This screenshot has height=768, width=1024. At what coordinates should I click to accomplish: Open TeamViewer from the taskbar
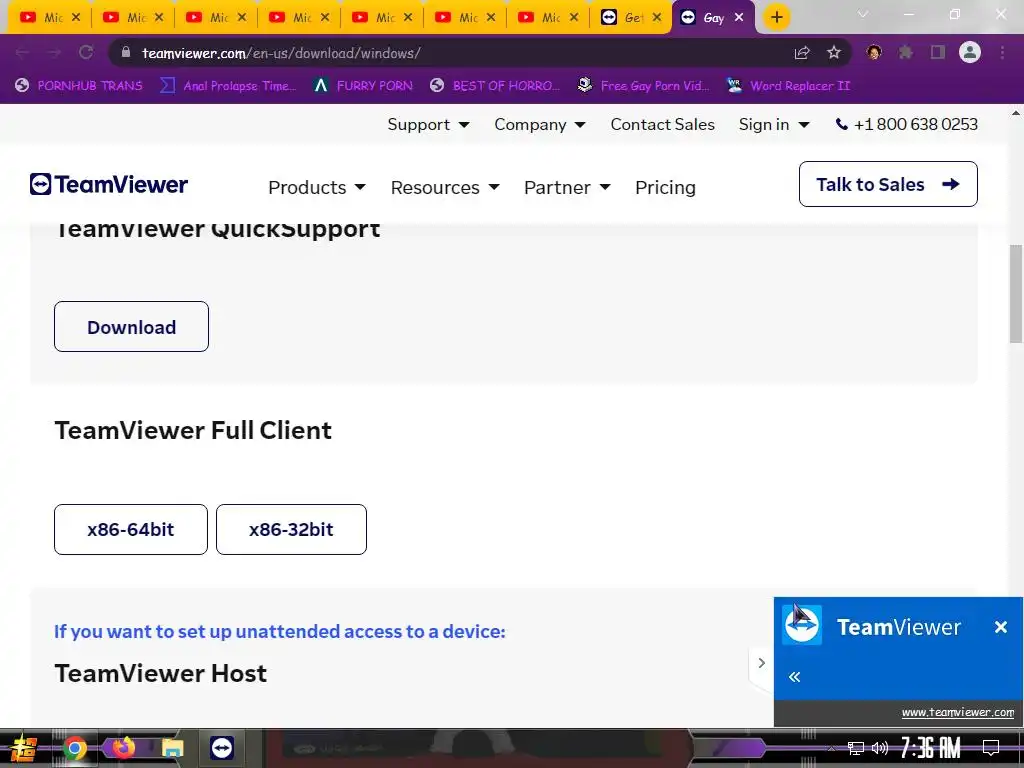point(222,748)
